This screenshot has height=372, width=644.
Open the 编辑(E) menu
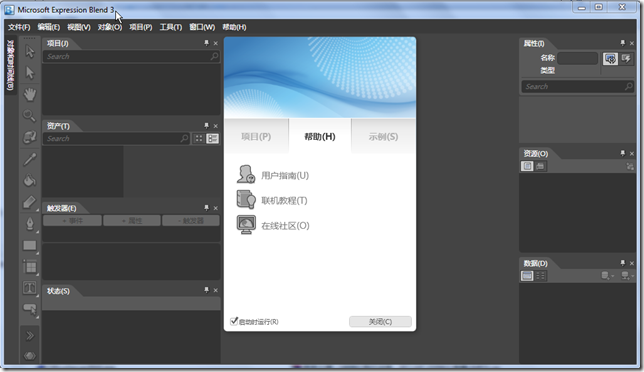[48, 27]
